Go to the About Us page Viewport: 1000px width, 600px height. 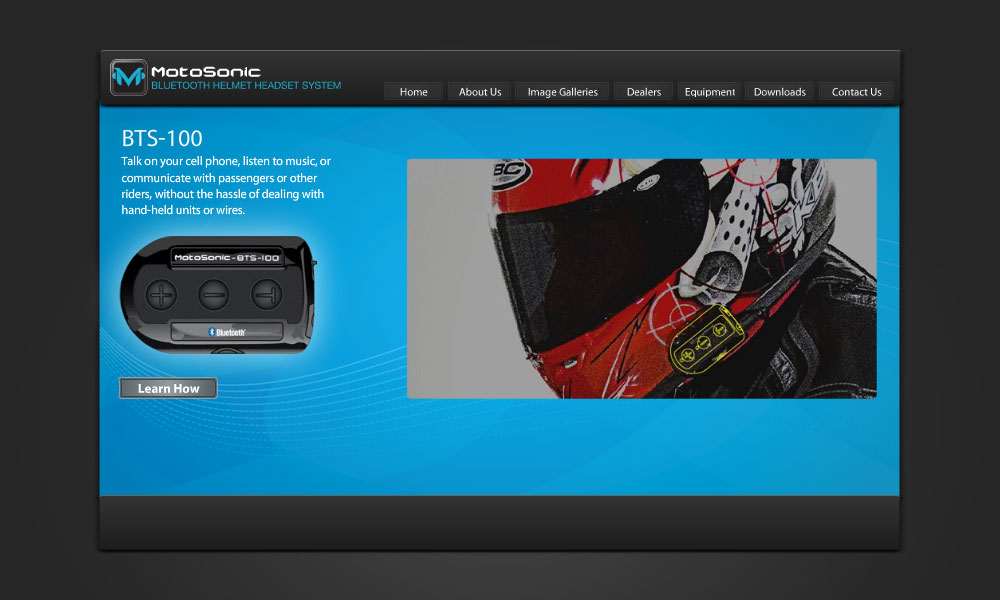(x=480, y=92)
